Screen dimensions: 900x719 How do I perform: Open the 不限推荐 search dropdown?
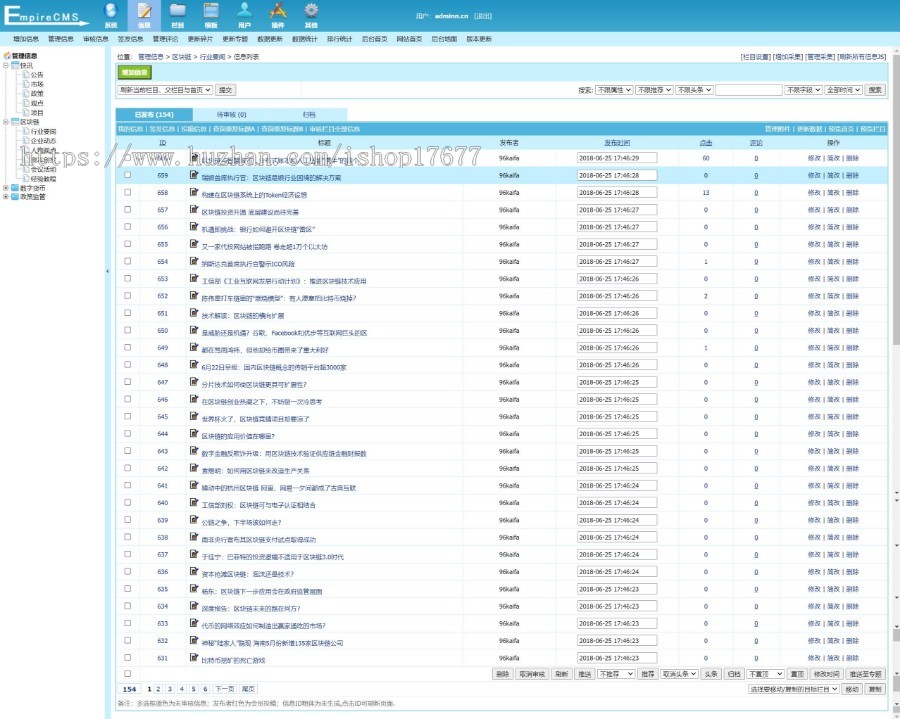click(x=654, y=90)
